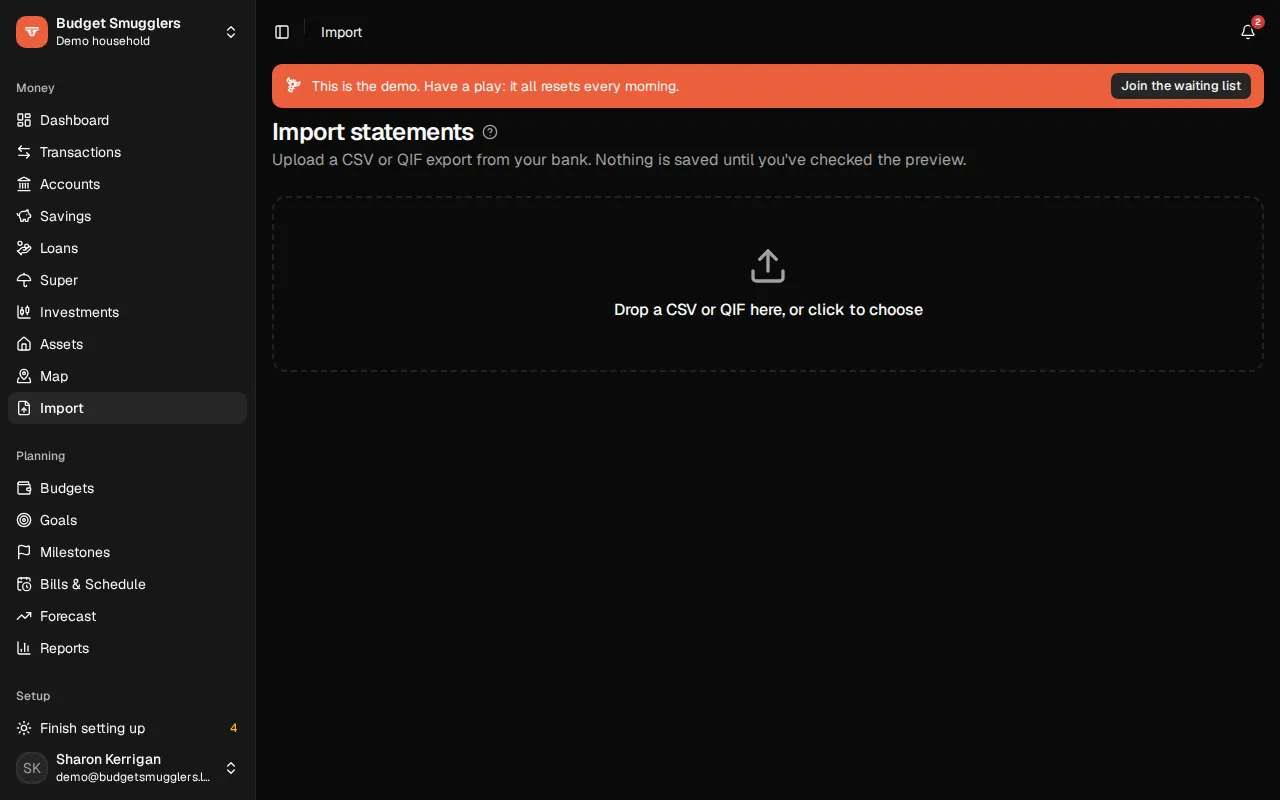Viewport: 1280px width, 800px height.
Task: Click the upload arrow icon
Action: 768,266
